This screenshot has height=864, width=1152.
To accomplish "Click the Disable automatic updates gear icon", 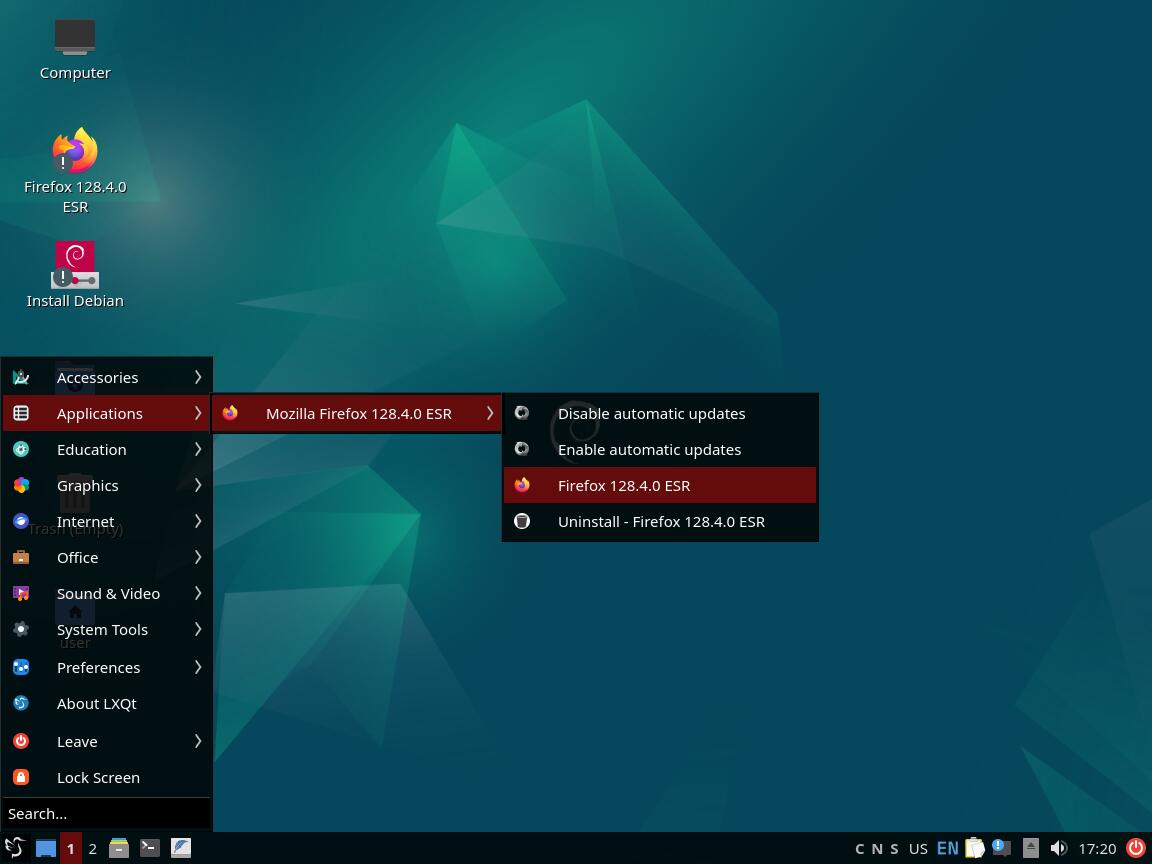I will coord(522,413).
